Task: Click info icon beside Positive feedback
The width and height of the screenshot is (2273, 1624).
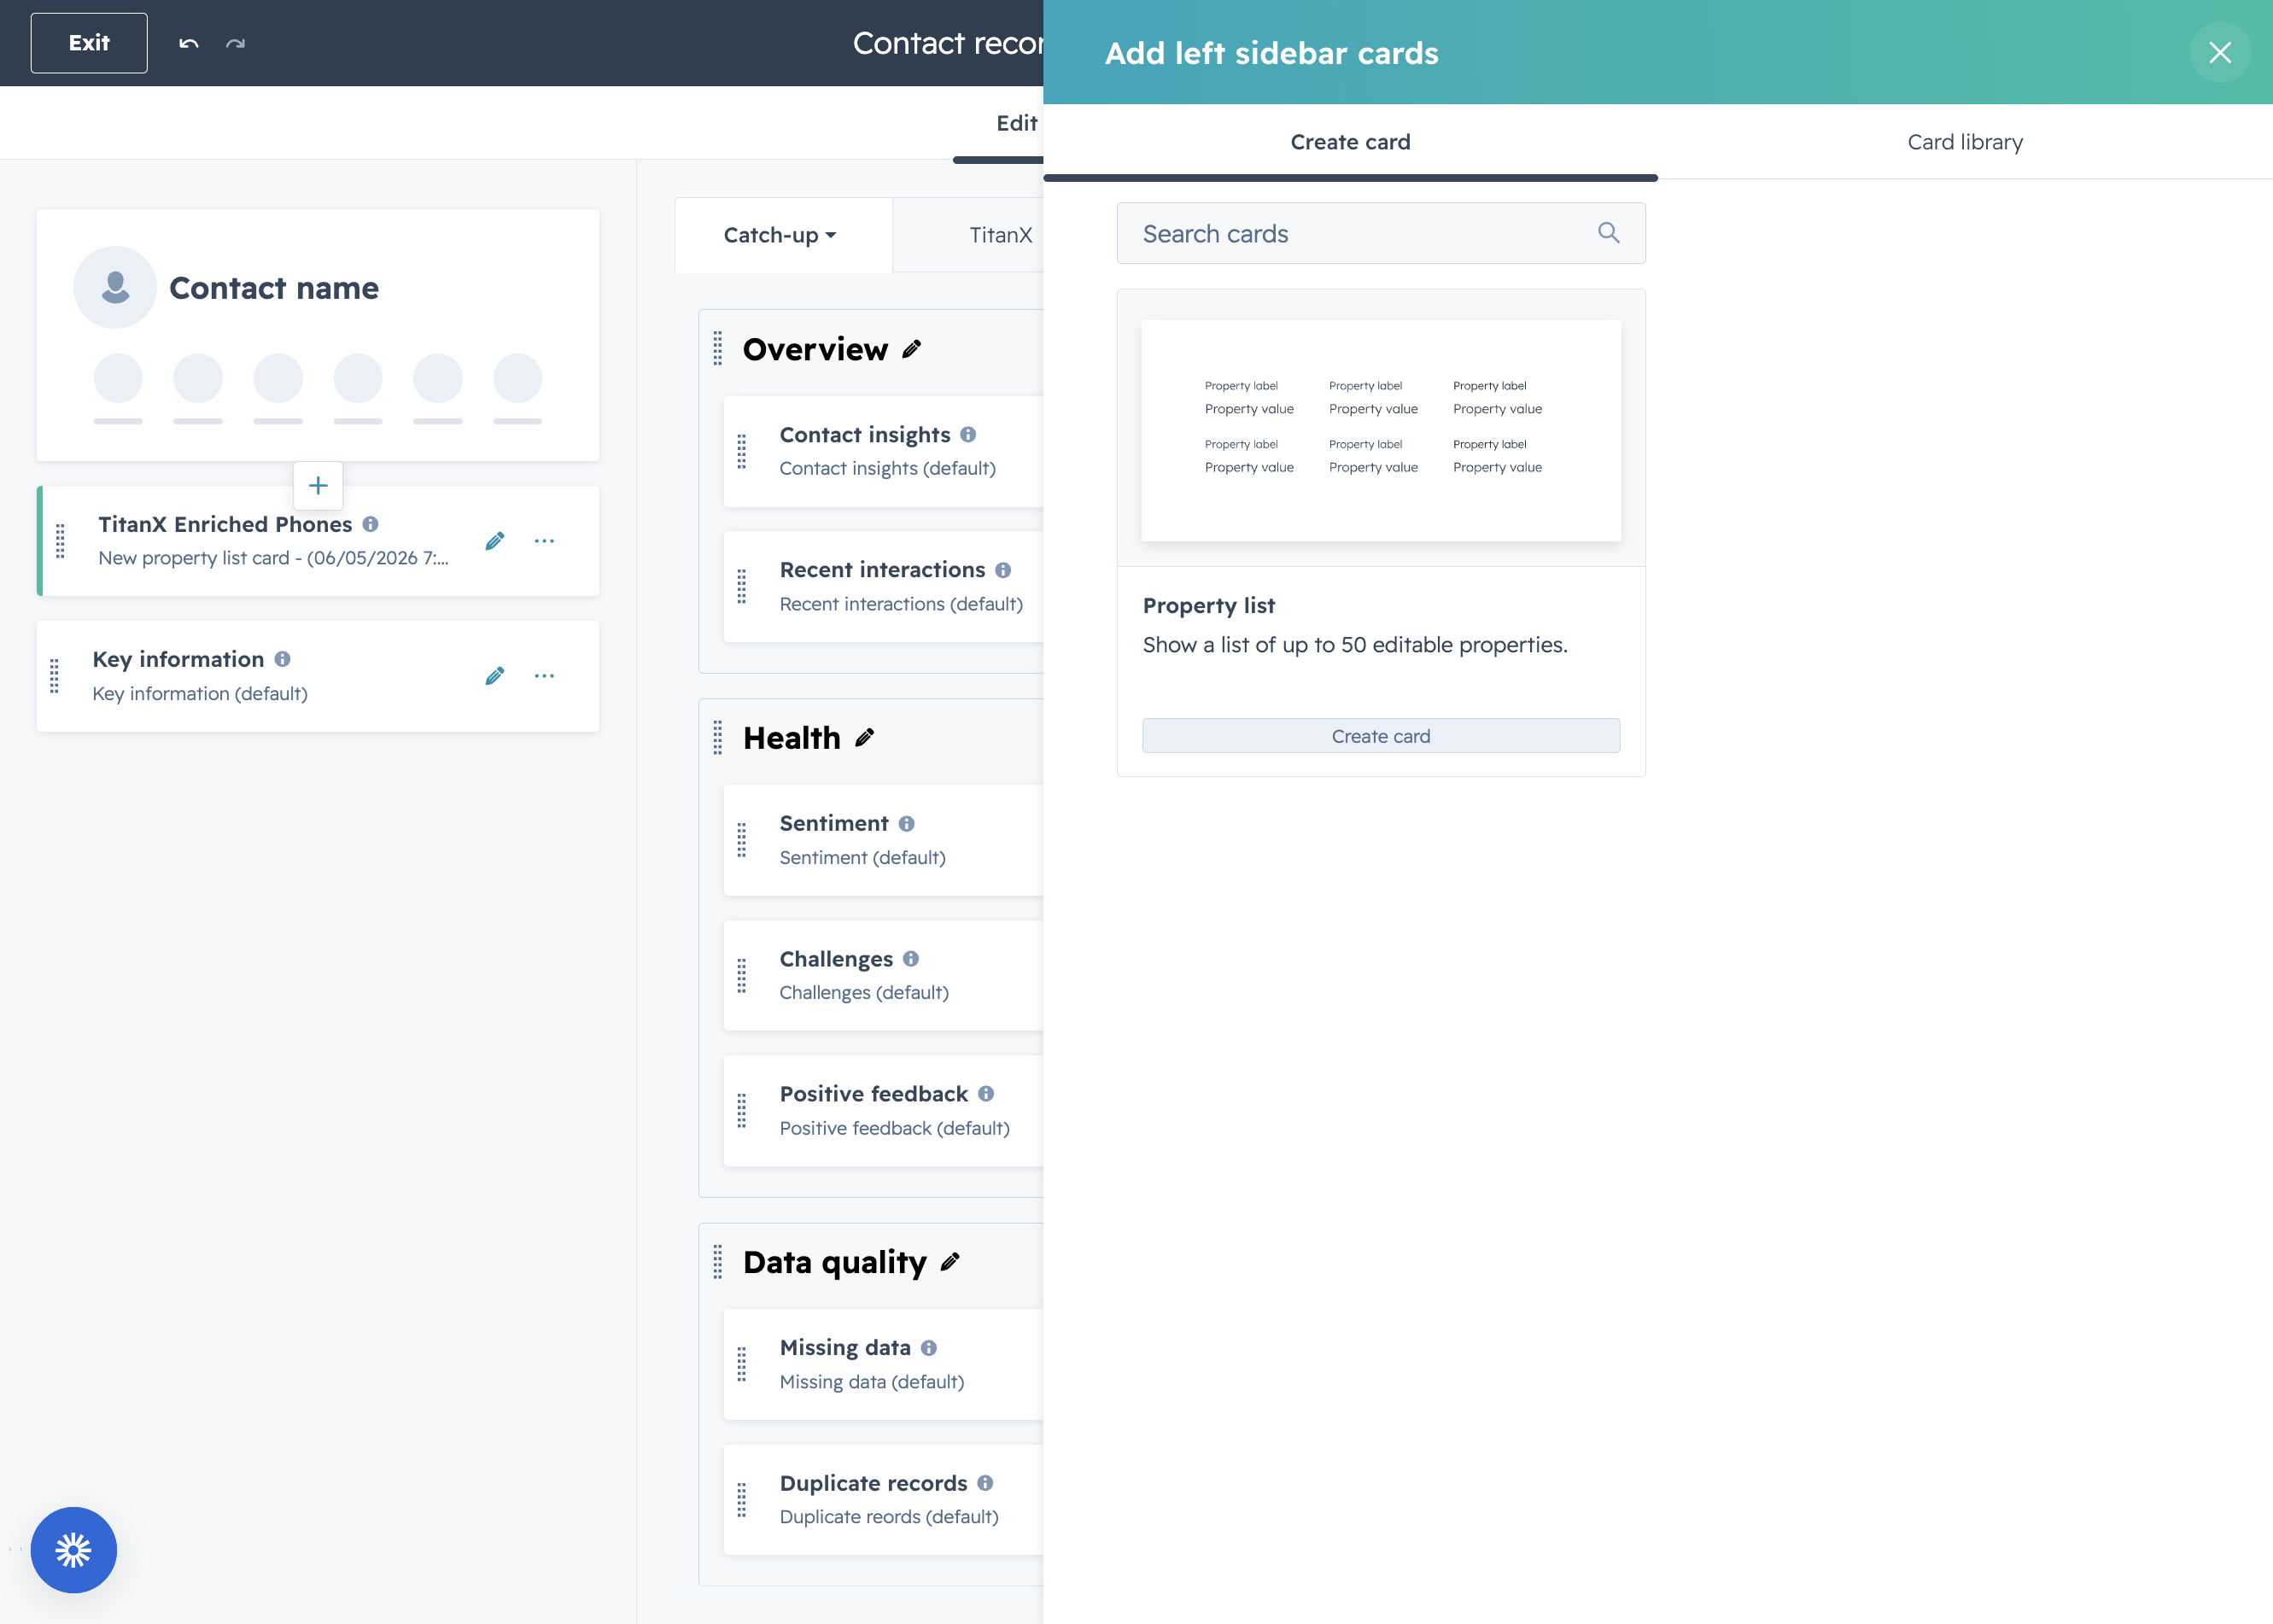Action: (x=986, y=1094)
